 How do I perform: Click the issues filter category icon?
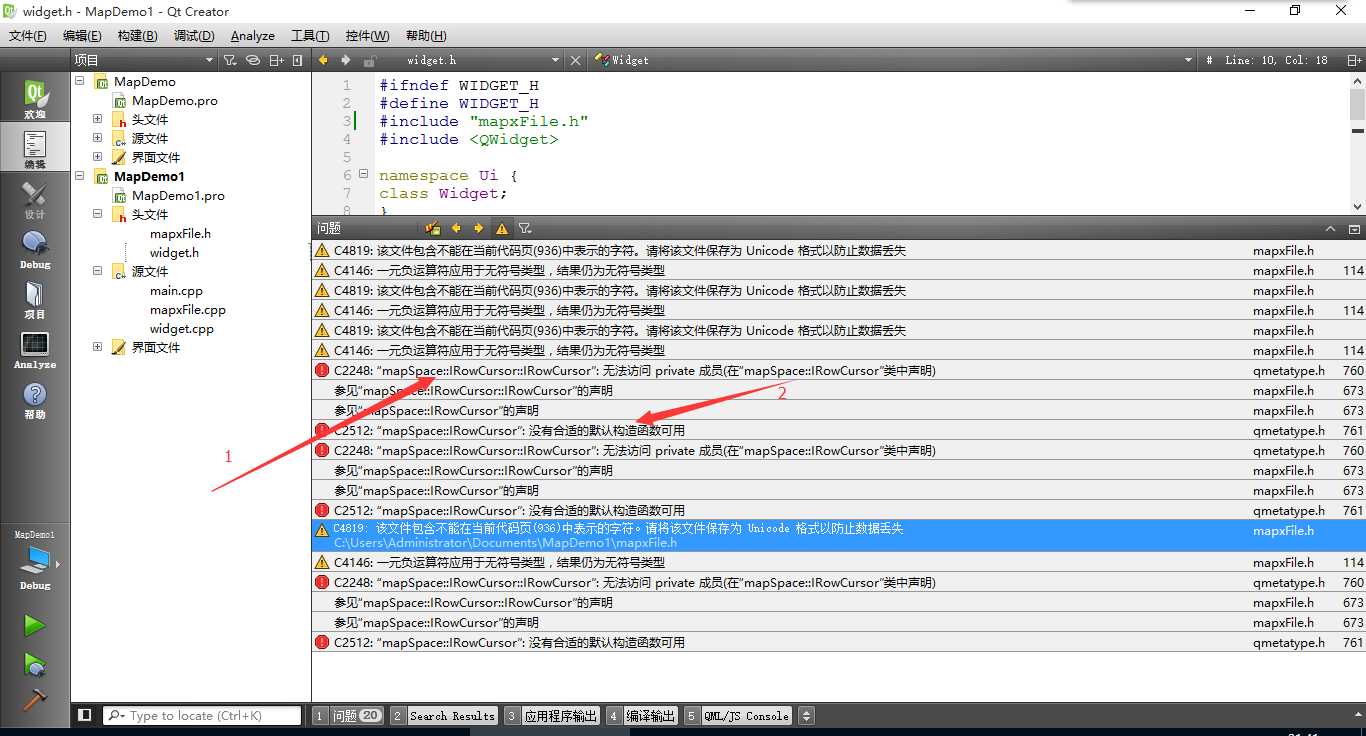[525, 228]
